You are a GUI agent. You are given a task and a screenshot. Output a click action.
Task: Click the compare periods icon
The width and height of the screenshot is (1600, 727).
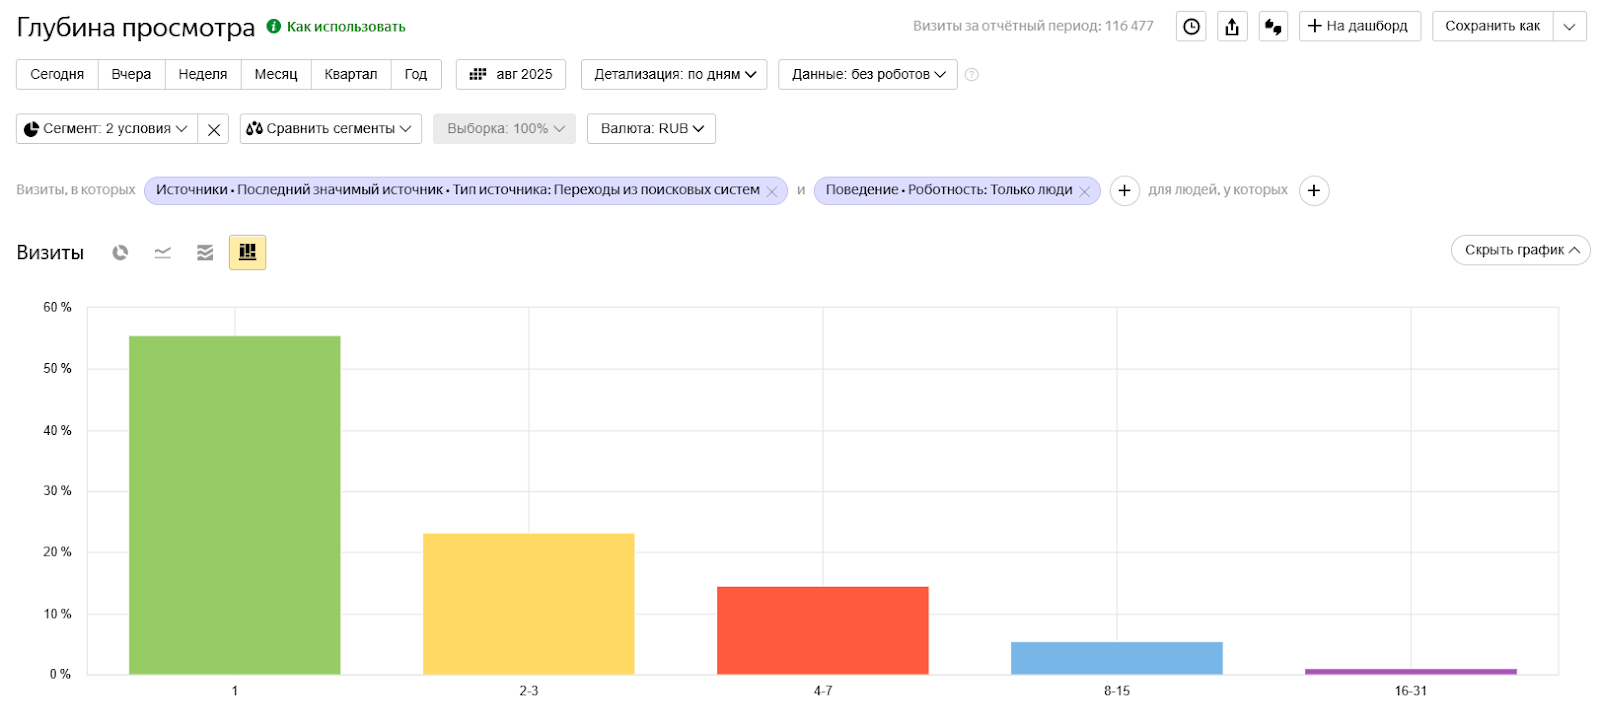point(1273,27)
